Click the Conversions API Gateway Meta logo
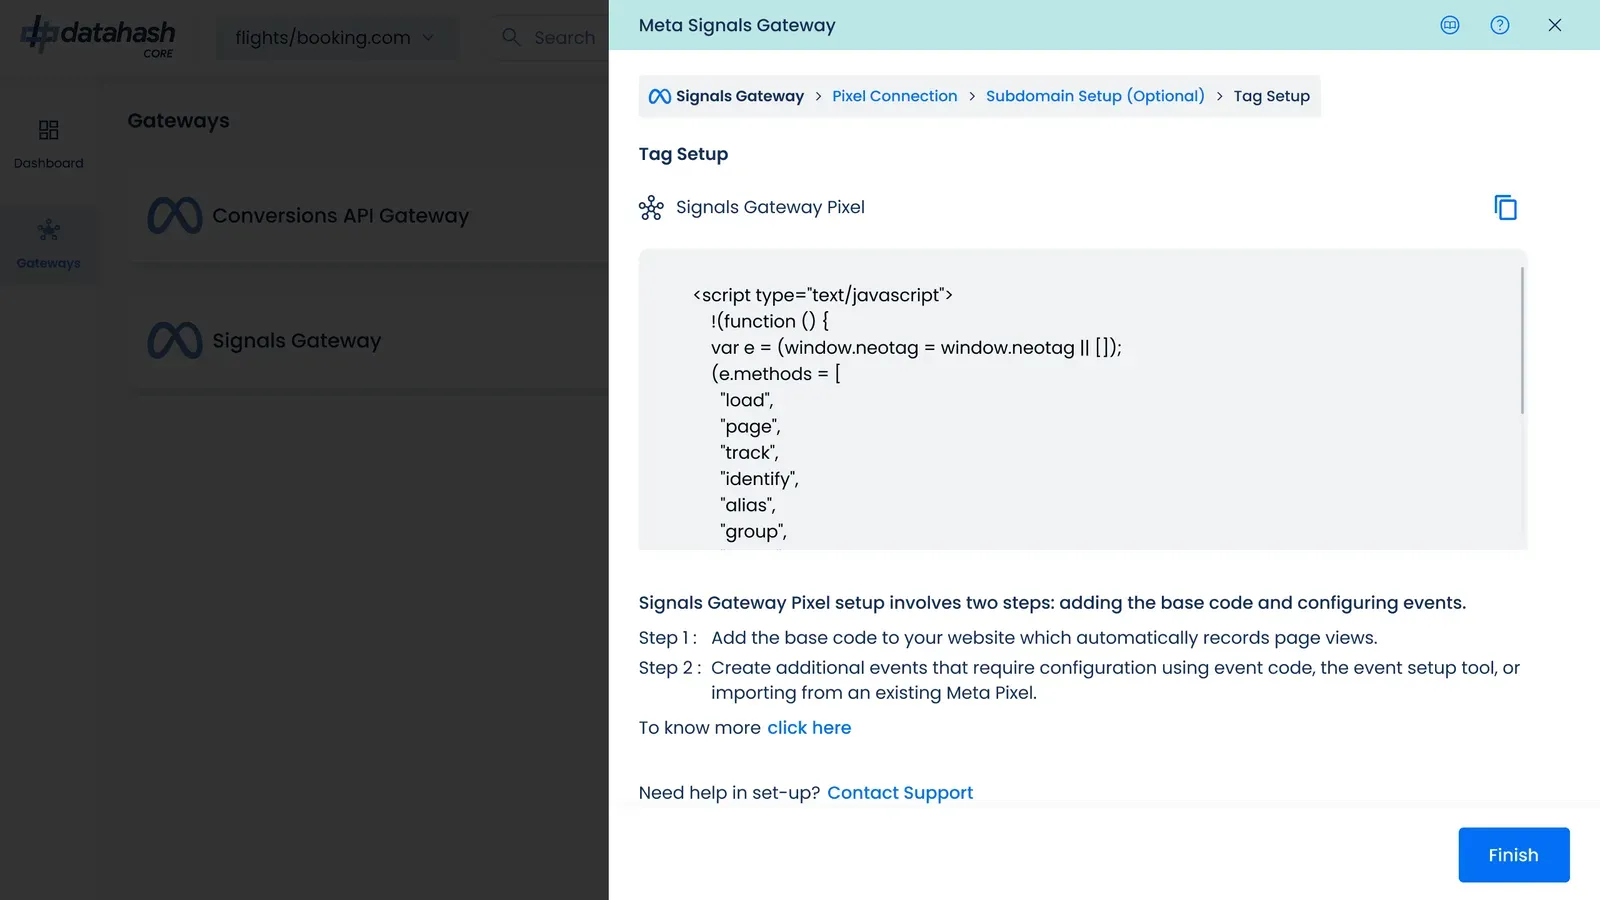The width and height of the screenshot is (1600, 900). pos(175,216)
